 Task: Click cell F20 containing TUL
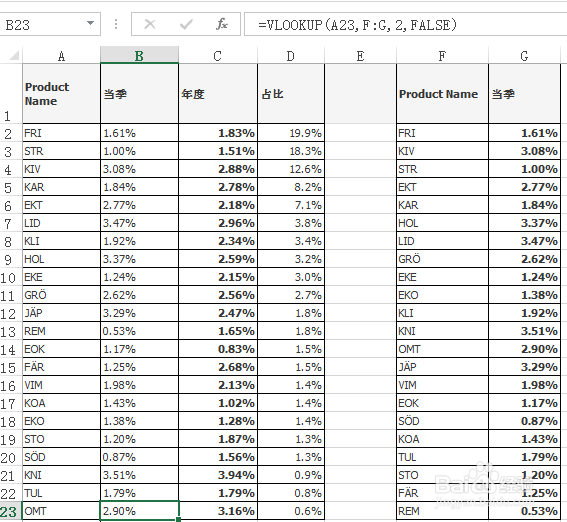point(442,457)
